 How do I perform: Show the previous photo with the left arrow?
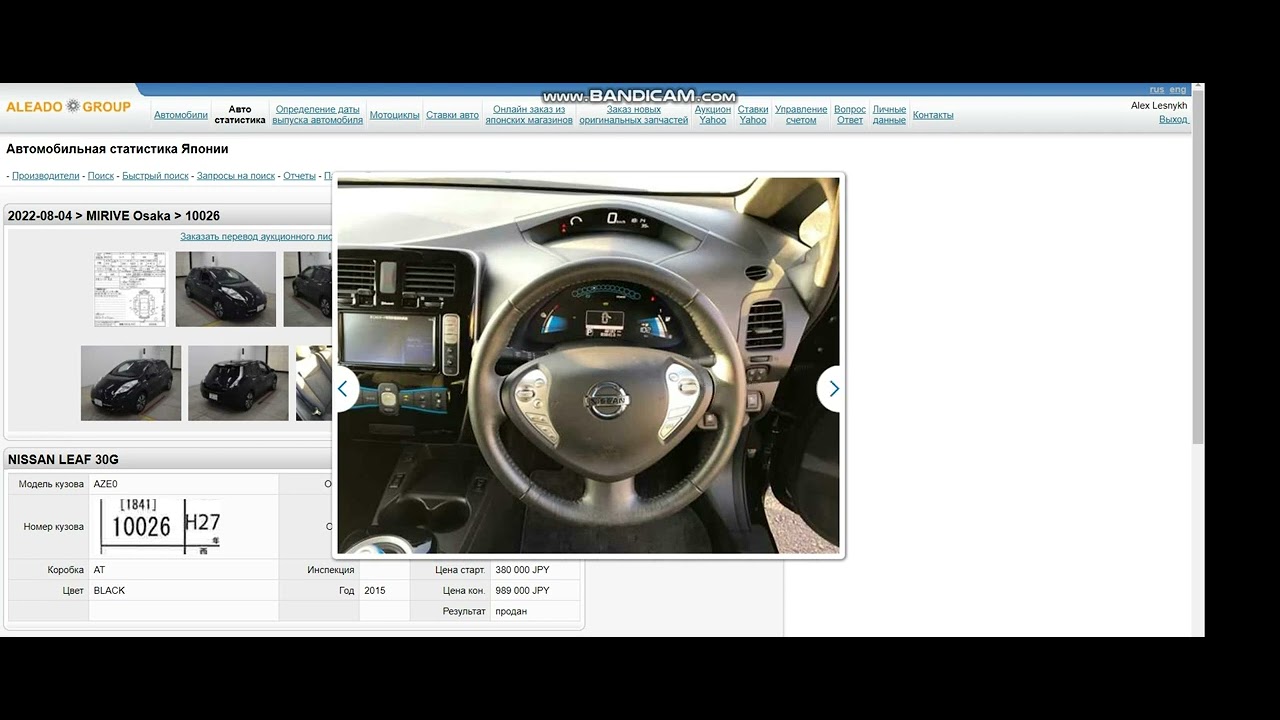[x=345, y=389]
